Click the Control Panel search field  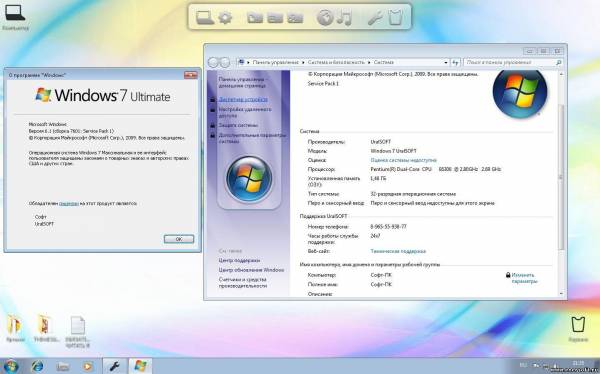pyautogui.click(x=513, y=62)
